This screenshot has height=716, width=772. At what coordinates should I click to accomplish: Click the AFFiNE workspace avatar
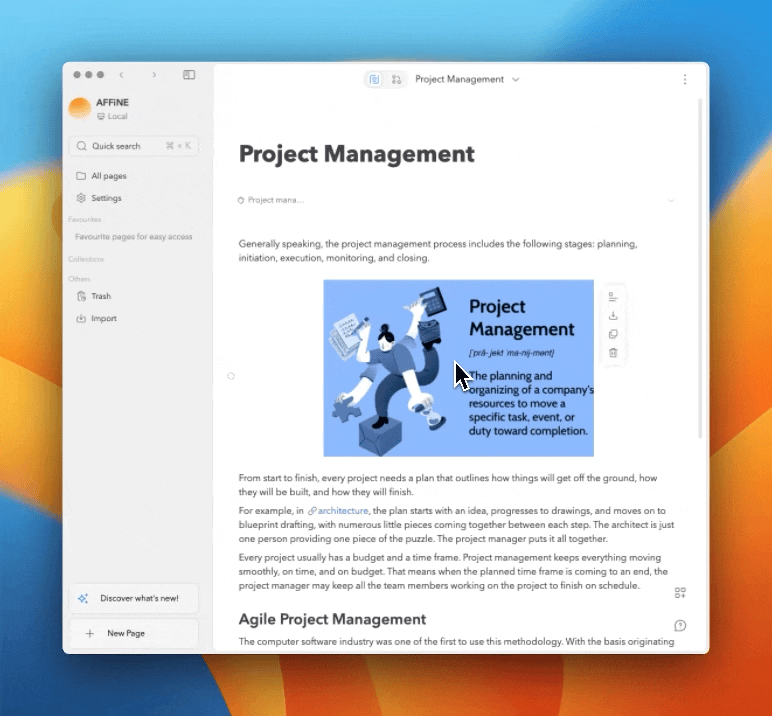click(x=79, y=109)
